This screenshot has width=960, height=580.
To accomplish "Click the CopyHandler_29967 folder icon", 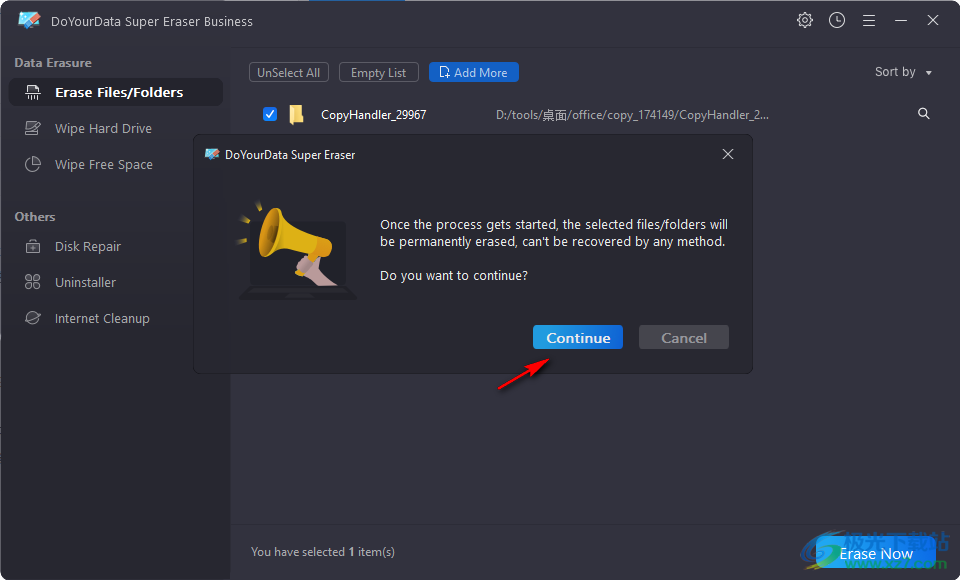I will click(x=296, y=115).
